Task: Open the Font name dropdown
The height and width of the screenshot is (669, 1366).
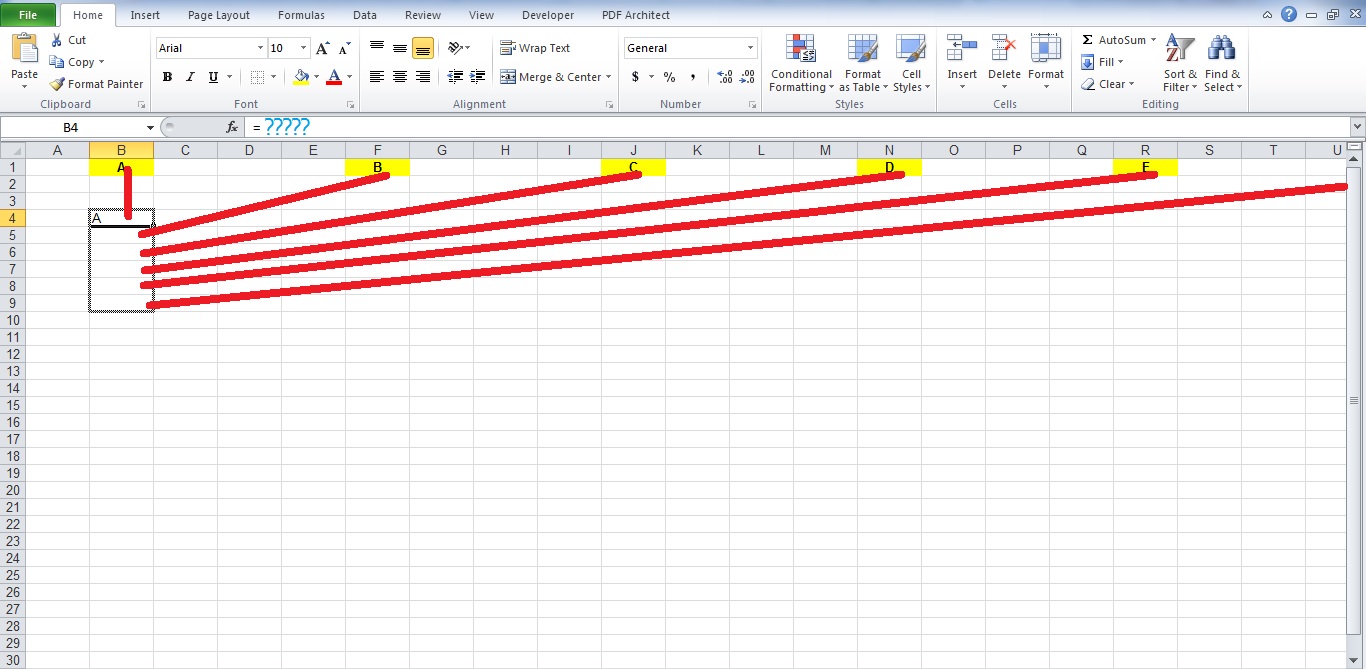Action: pos(259,47)
